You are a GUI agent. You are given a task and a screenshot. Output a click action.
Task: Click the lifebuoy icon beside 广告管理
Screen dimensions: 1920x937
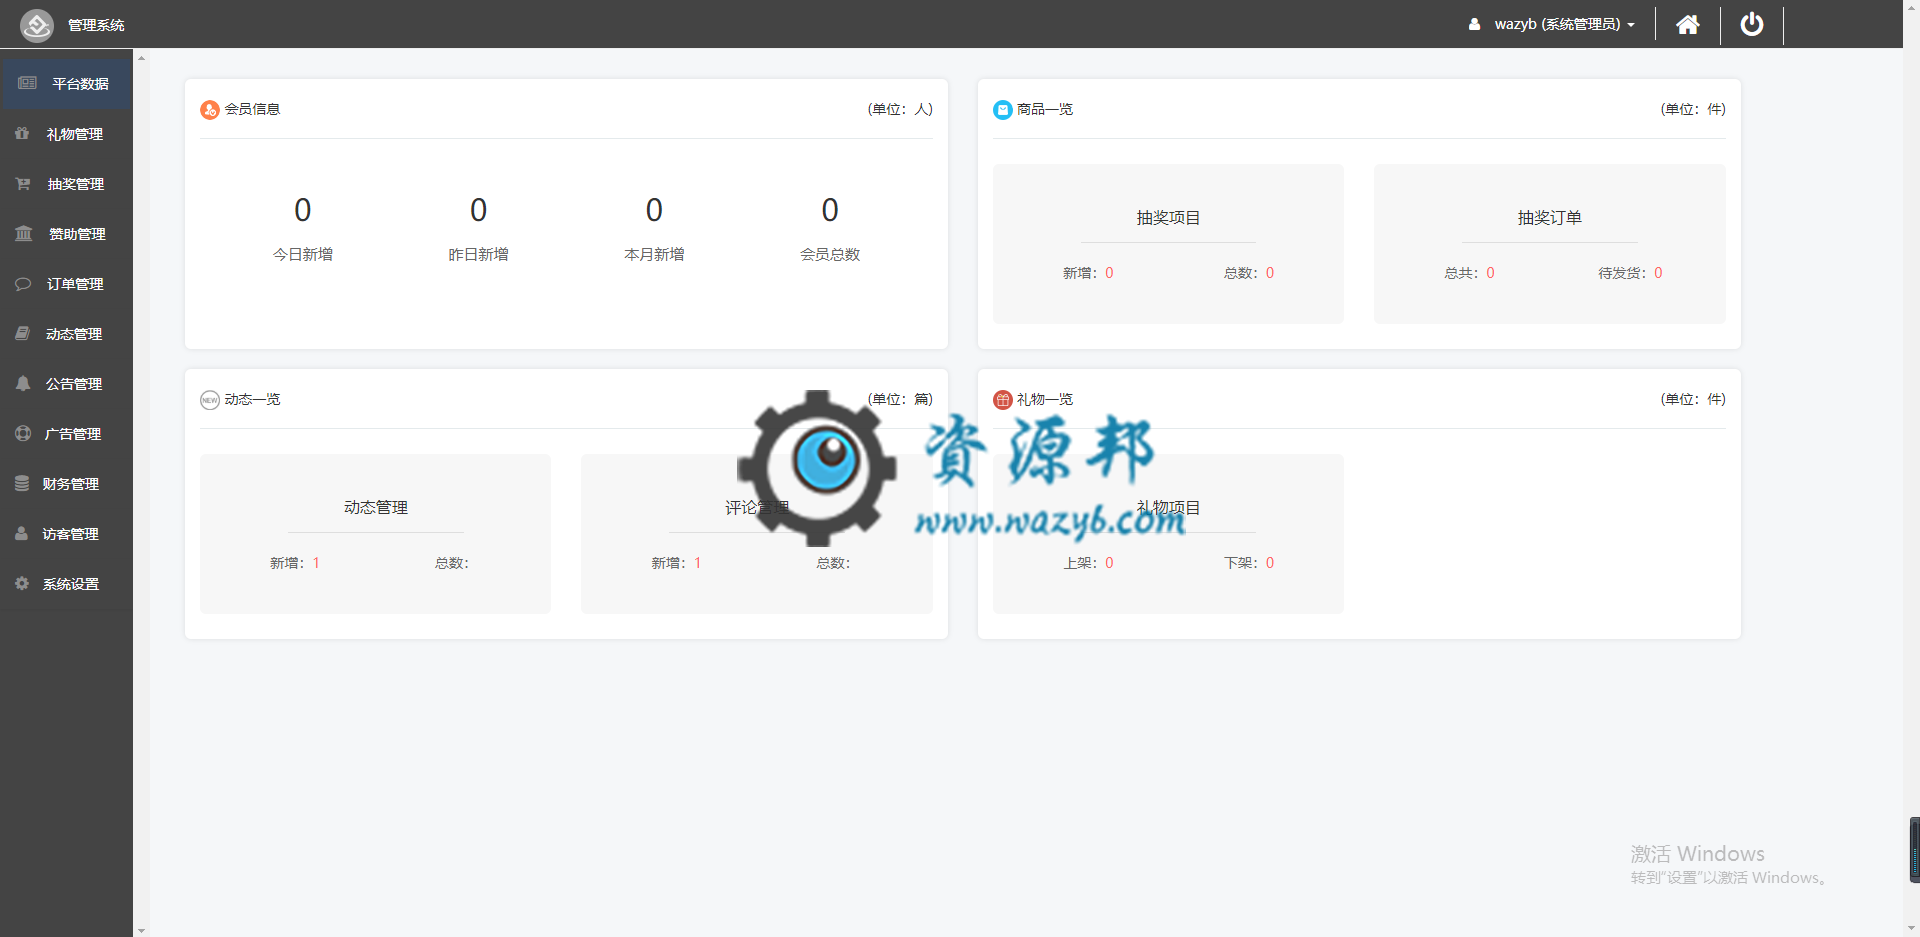click(x=22, y=433)
